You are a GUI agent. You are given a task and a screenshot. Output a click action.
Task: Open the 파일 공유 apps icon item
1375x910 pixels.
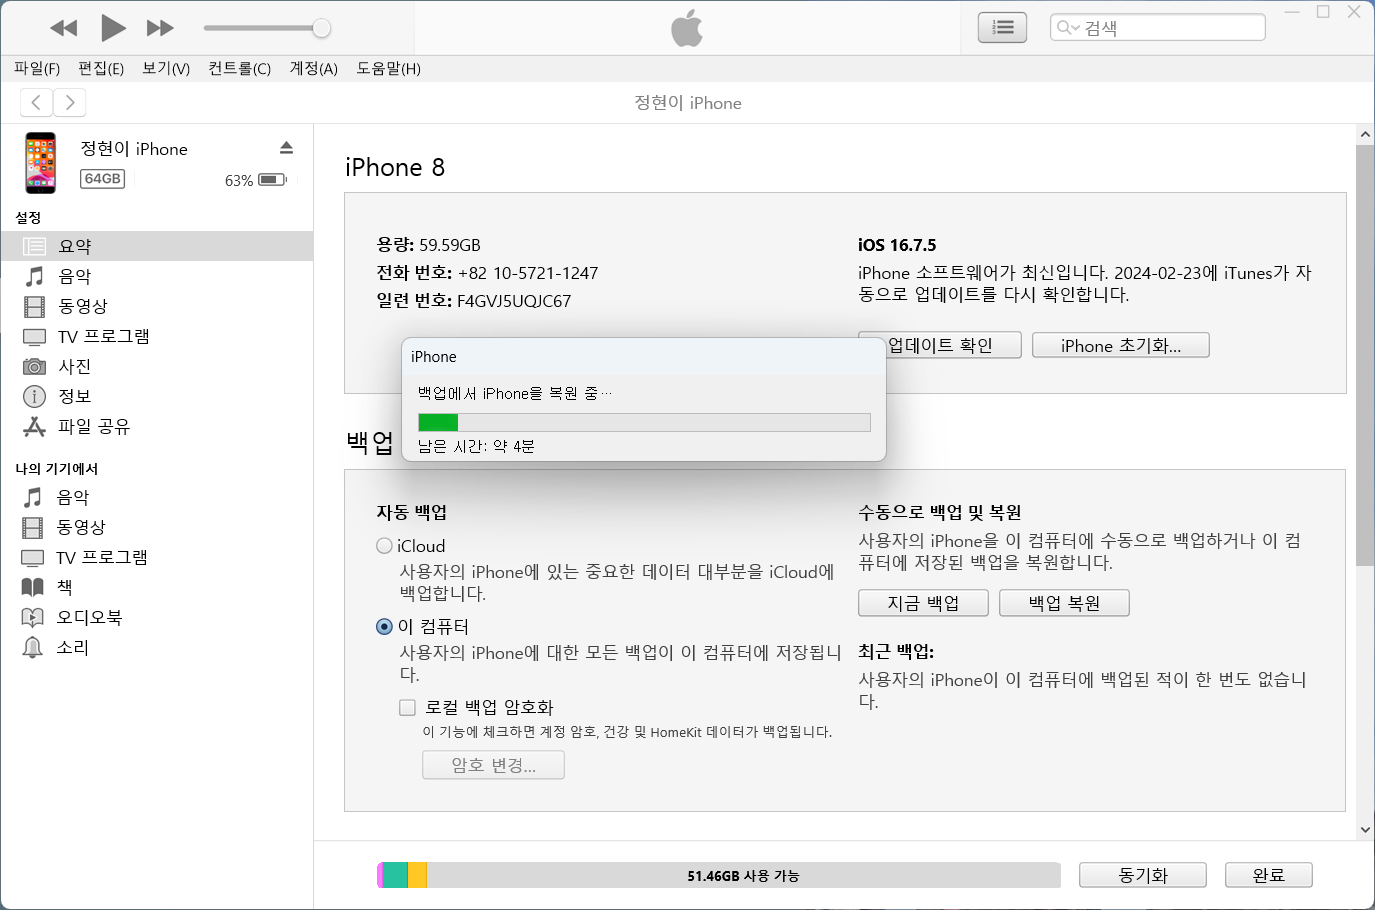pyautogui.click(x=35, y=427)
